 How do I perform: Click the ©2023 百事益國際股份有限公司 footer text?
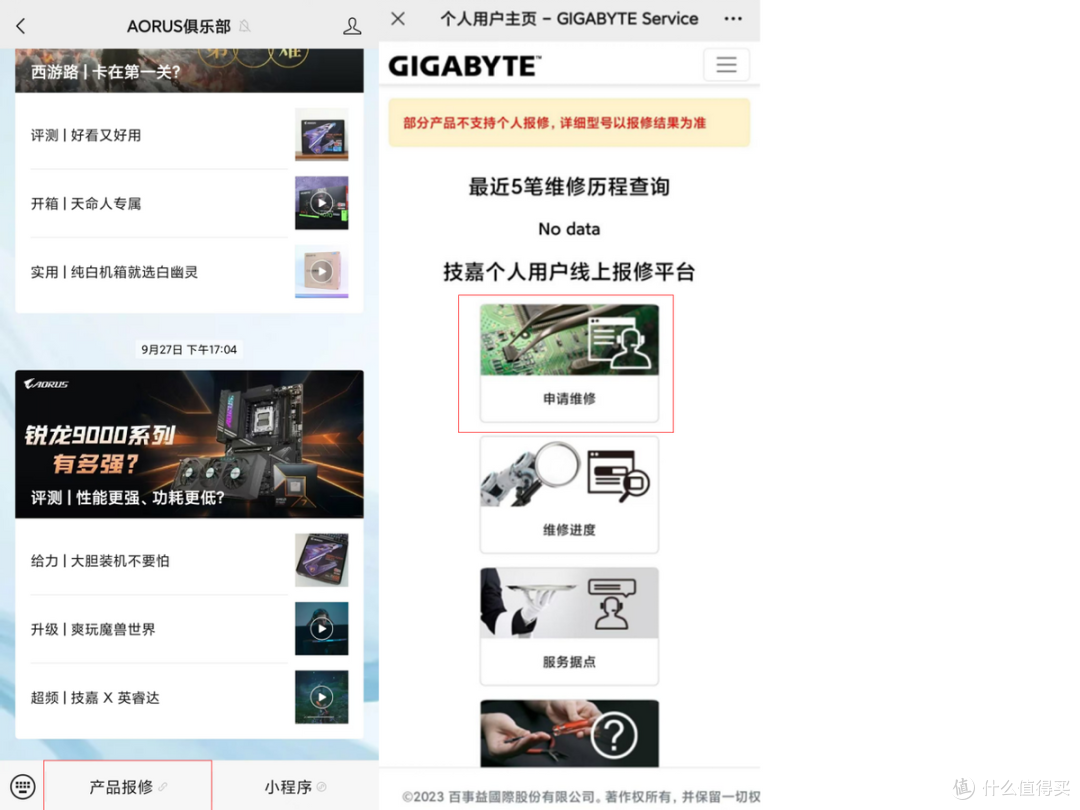coord(581,796)
